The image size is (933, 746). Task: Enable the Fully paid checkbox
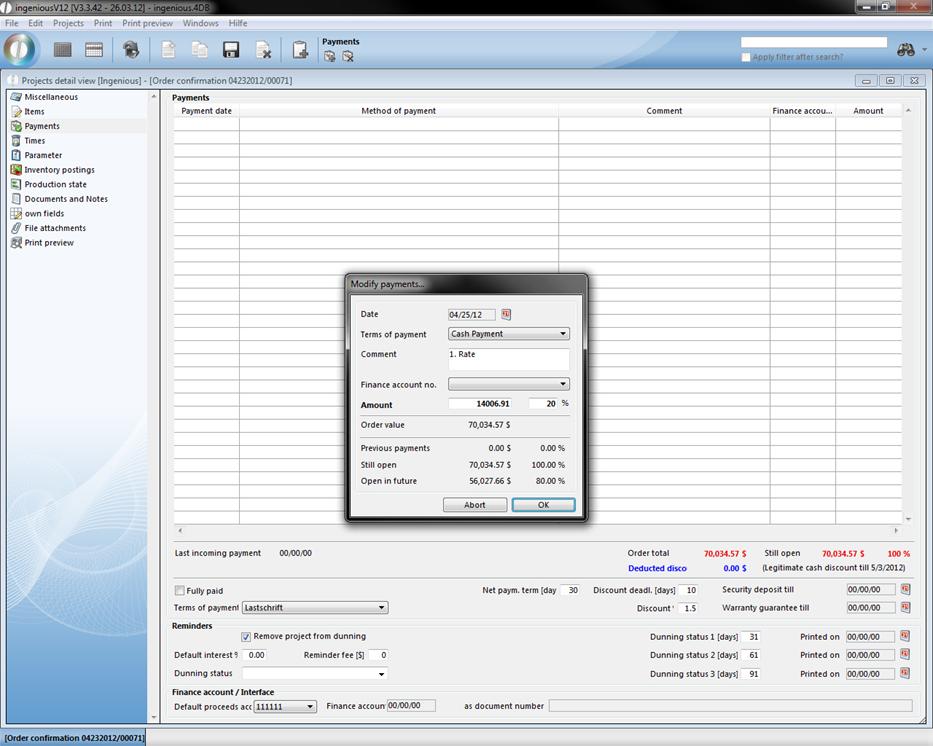180,591
